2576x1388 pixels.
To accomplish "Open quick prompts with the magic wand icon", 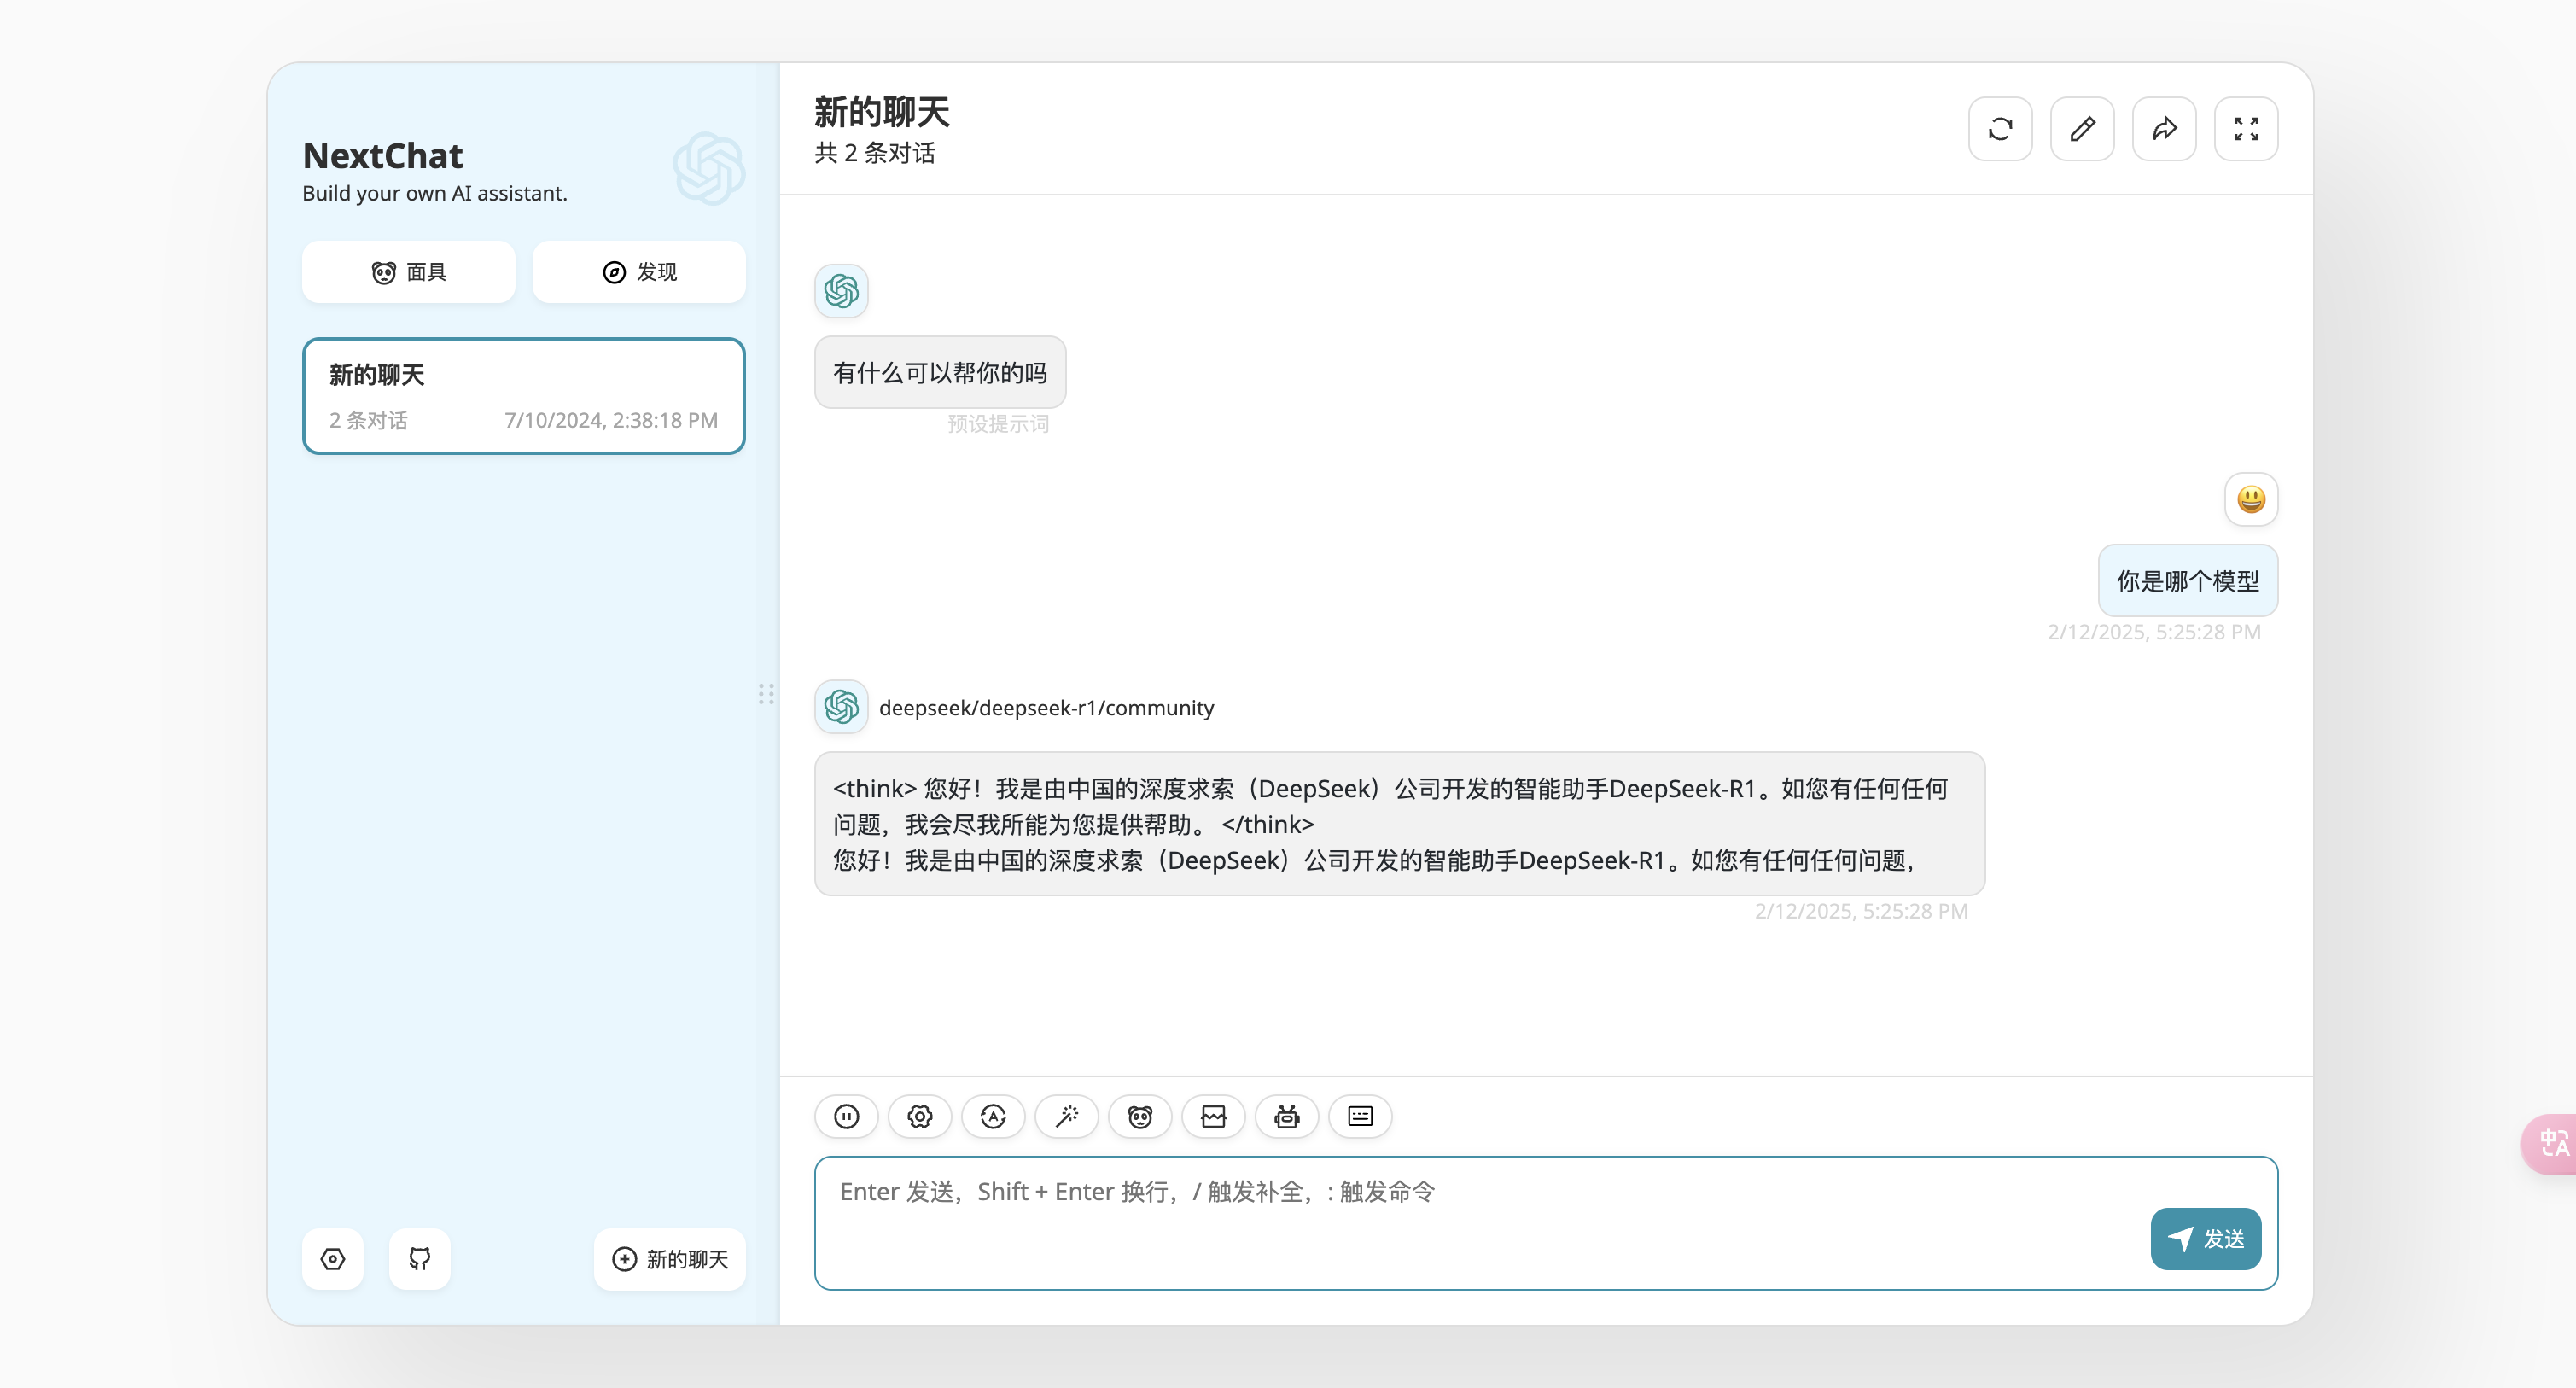I will click(x=1067, y=1116).
